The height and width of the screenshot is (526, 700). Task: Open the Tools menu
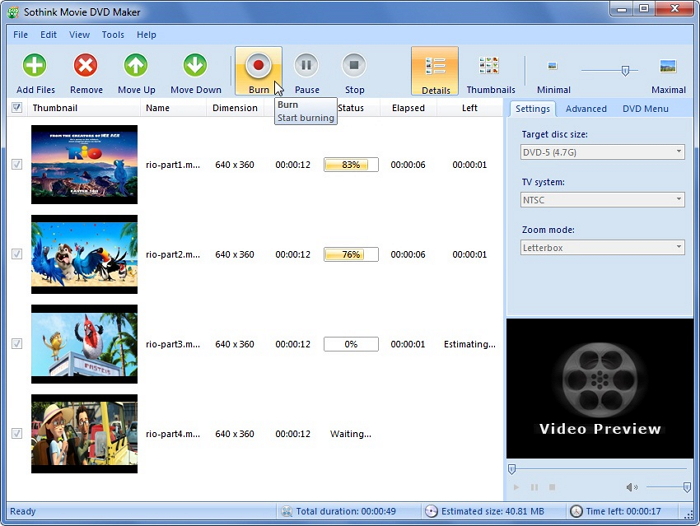(x=113, y=35)
